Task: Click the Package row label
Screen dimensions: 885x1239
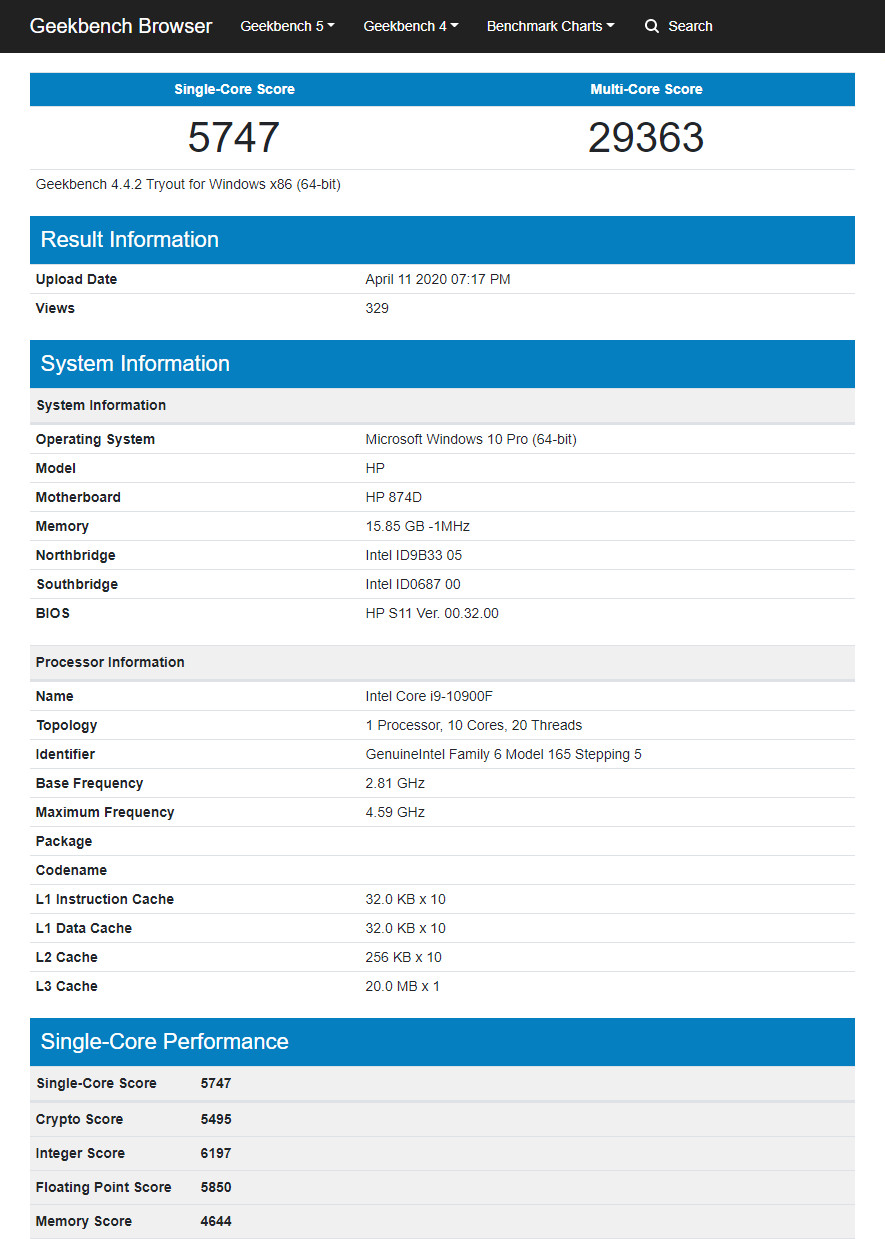Action: coord(64,841)
